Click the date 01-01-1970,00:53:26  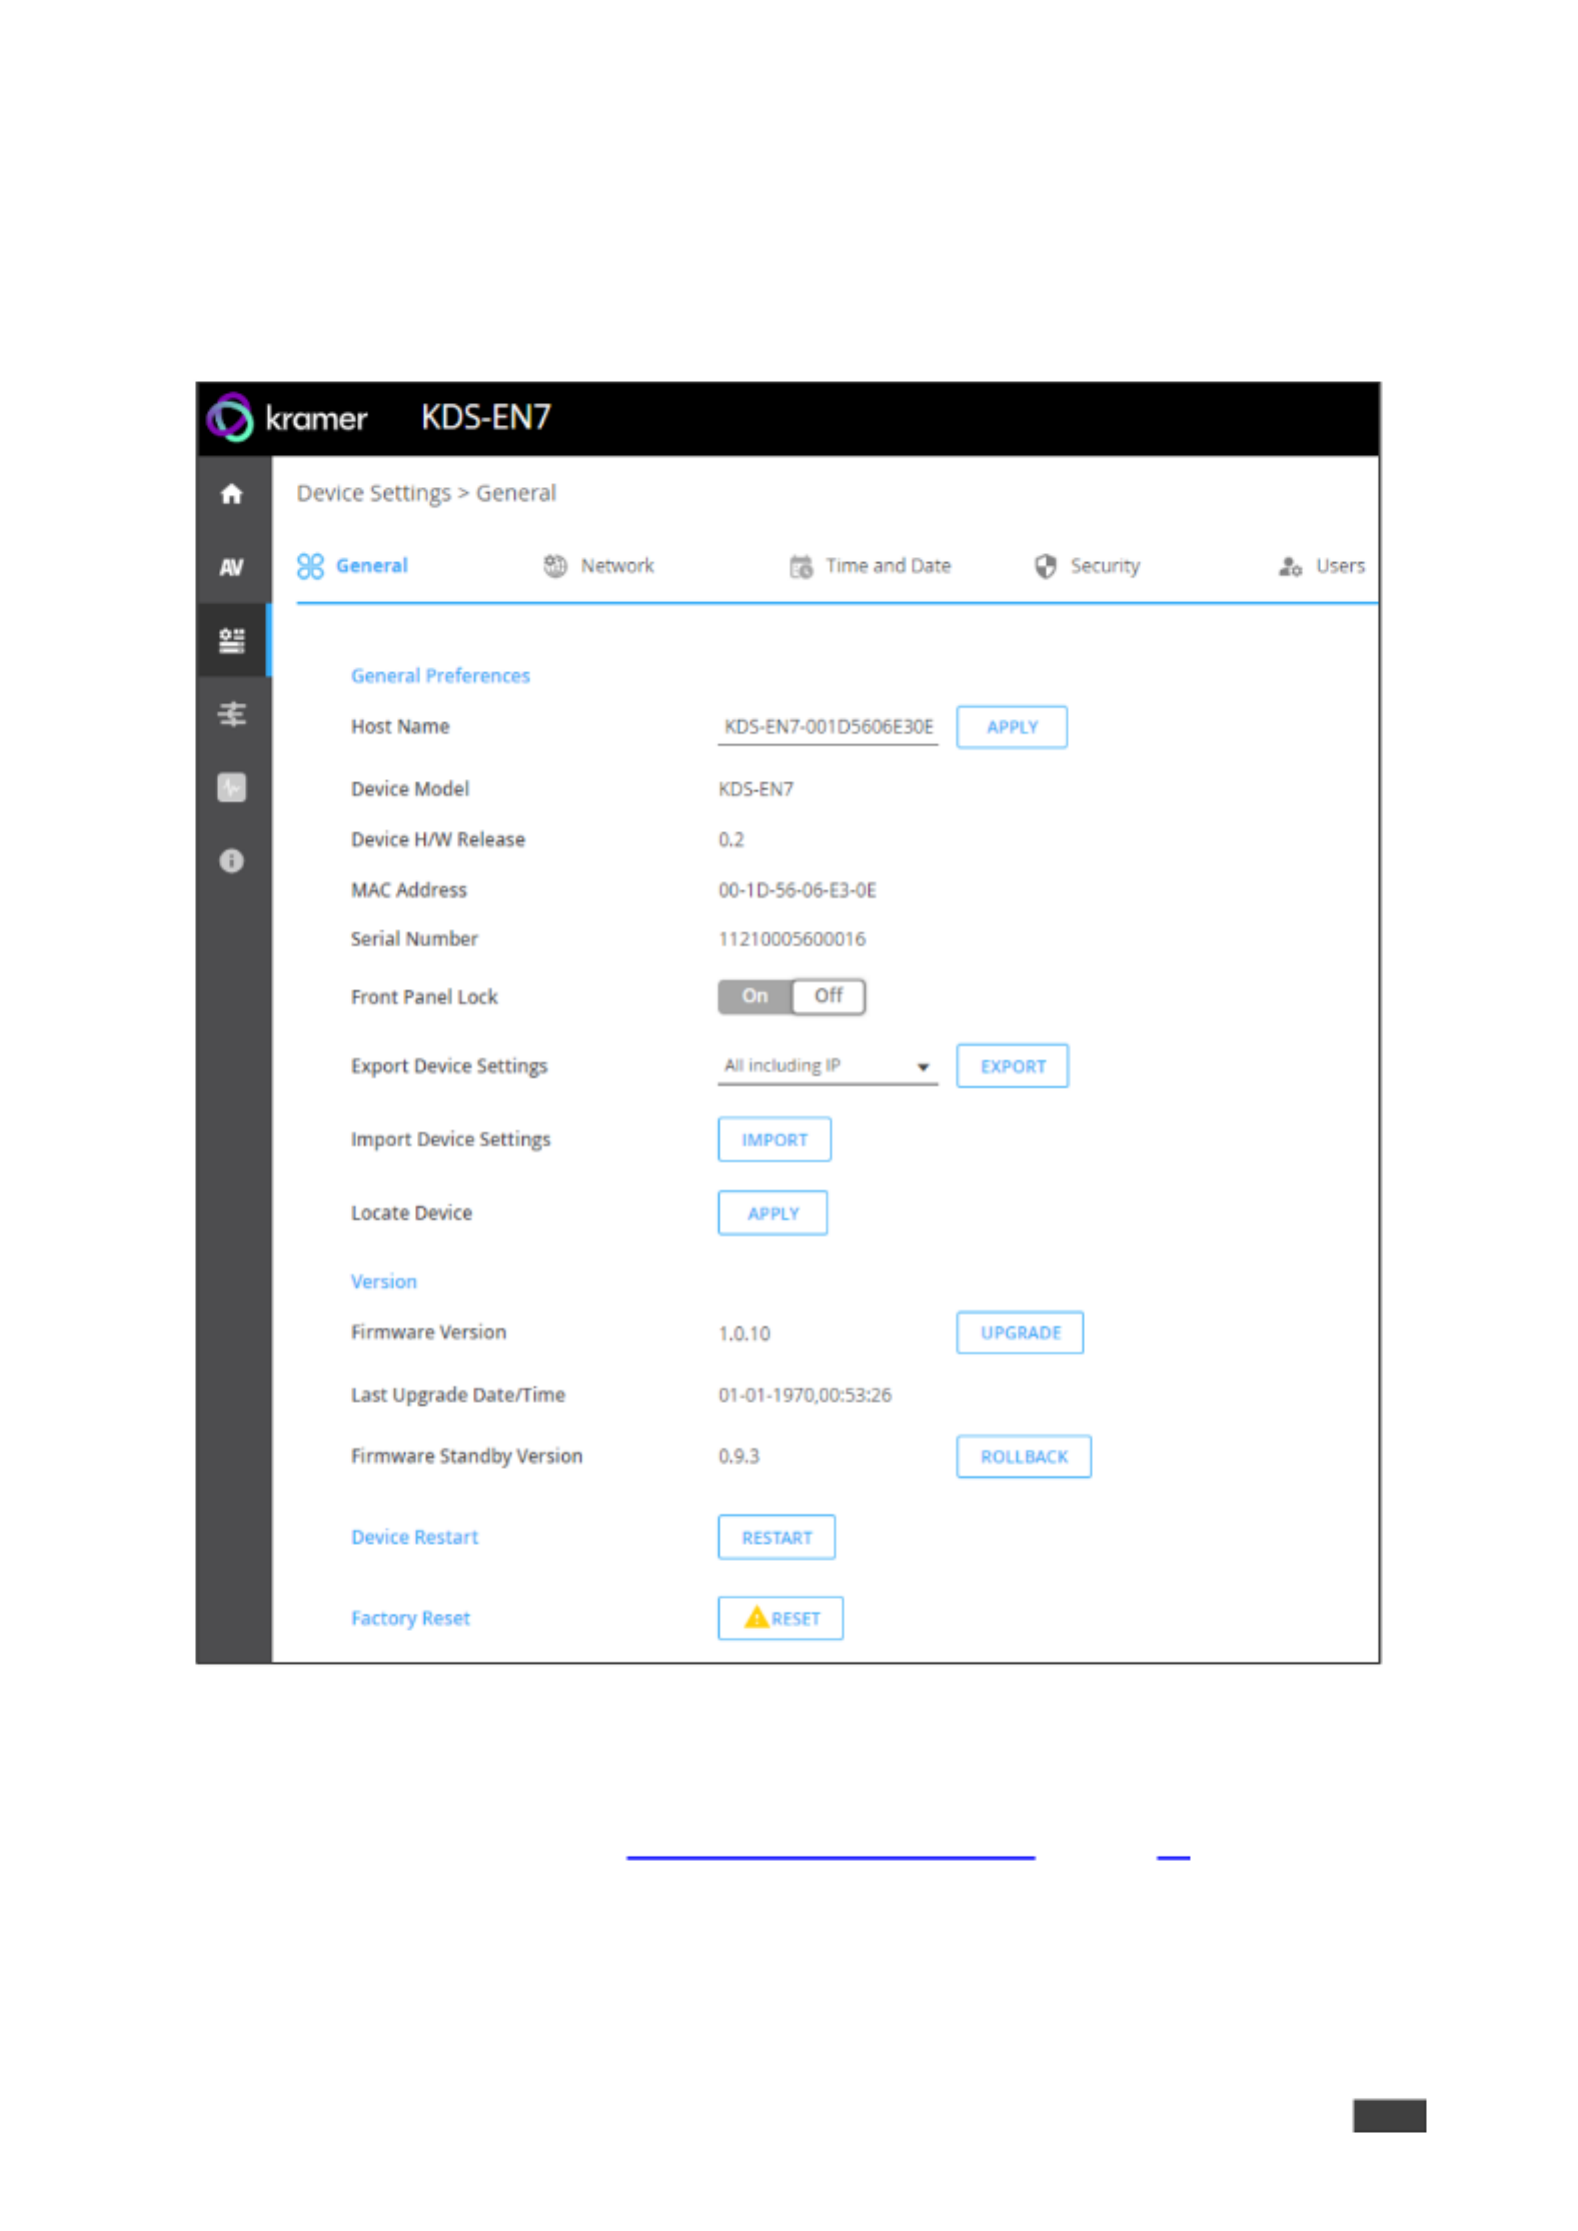pyautogui.click(x=805, y=1395)
